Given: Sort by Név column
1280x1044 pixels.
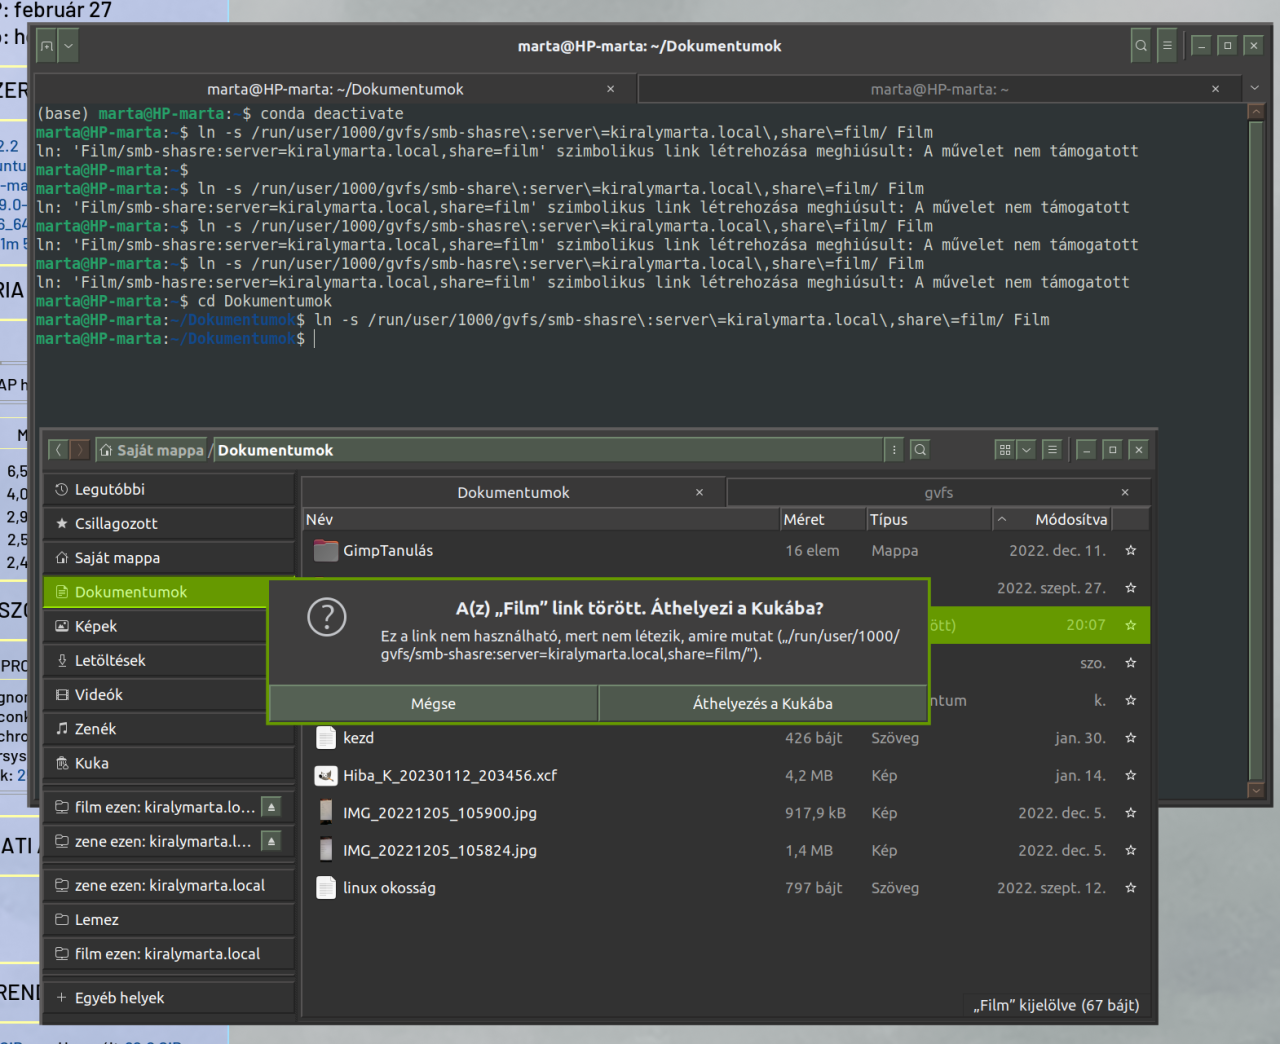Looking at the screenshot, I should click(x=541, y=519).
